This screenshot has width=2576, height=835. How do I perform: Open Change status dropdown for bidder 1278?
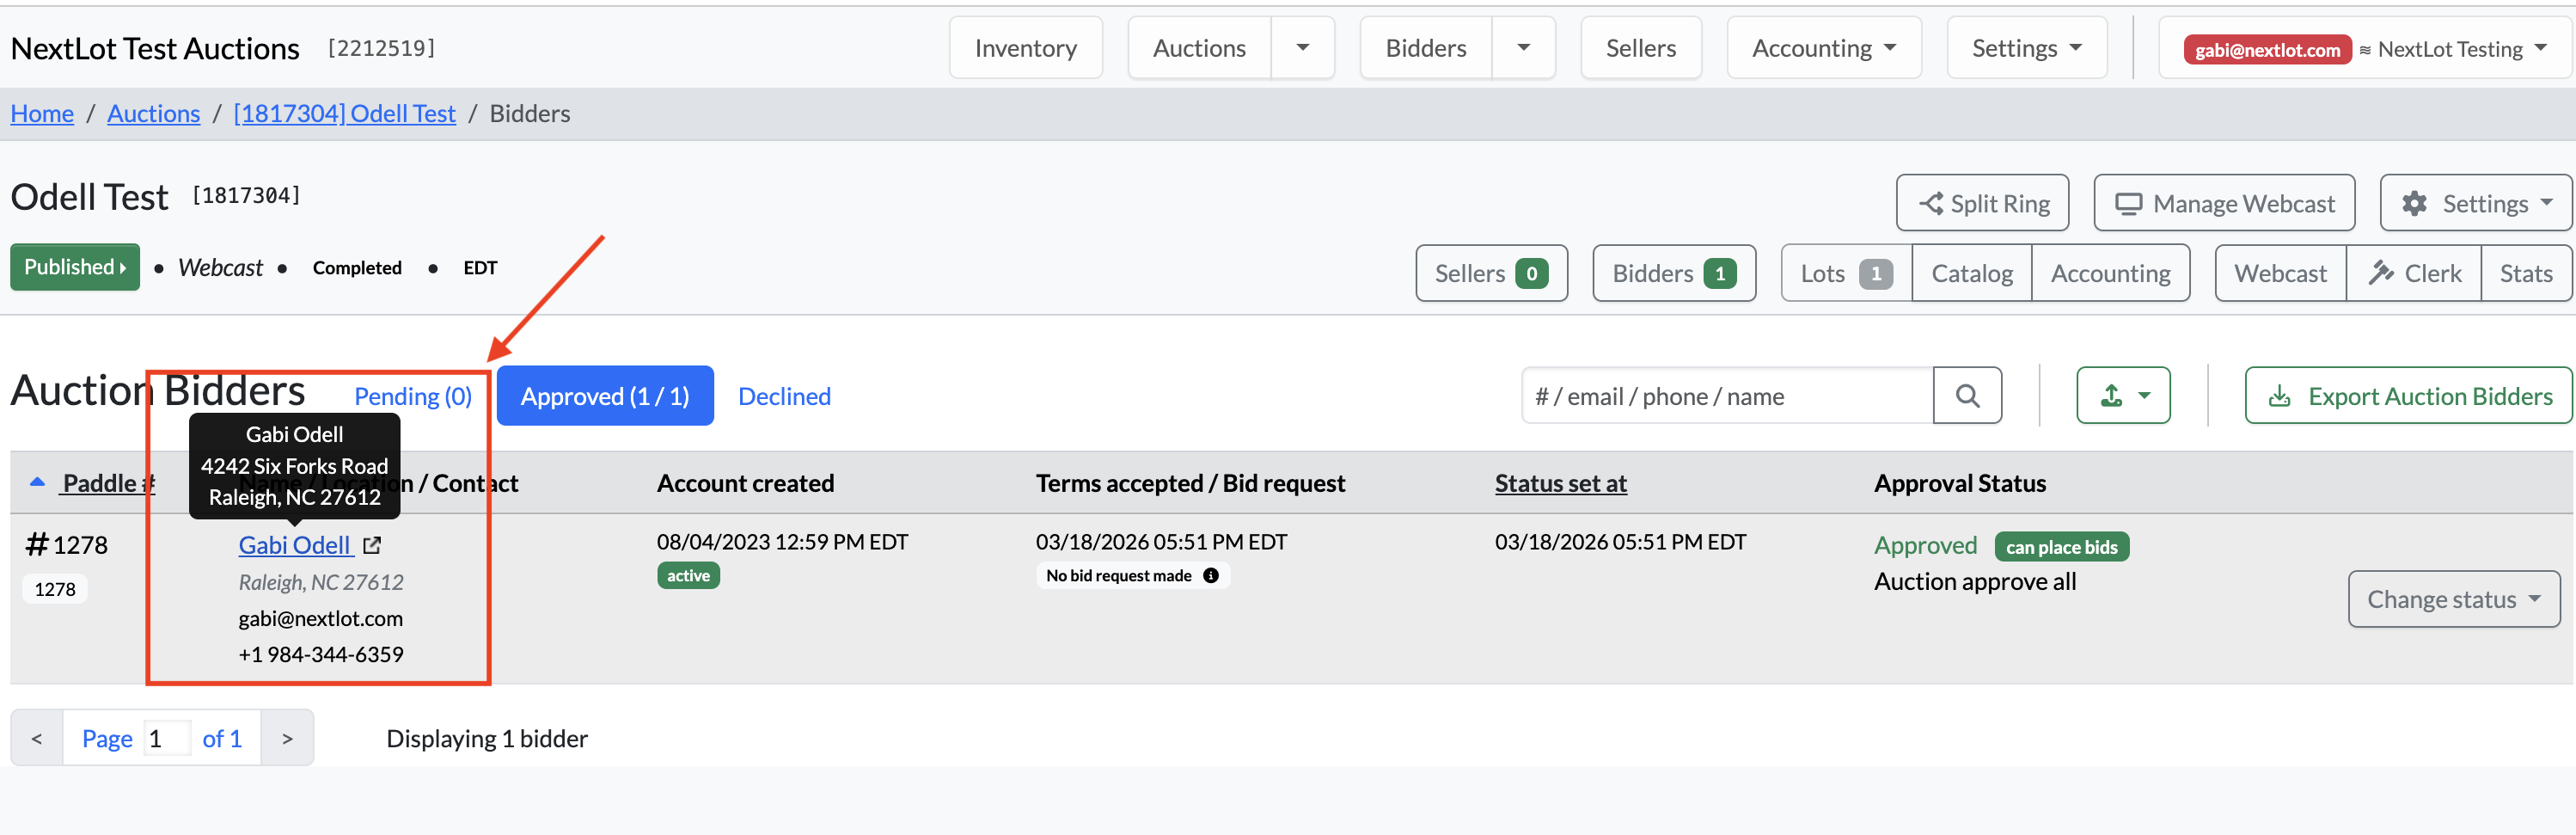(x=2453, y=599)
